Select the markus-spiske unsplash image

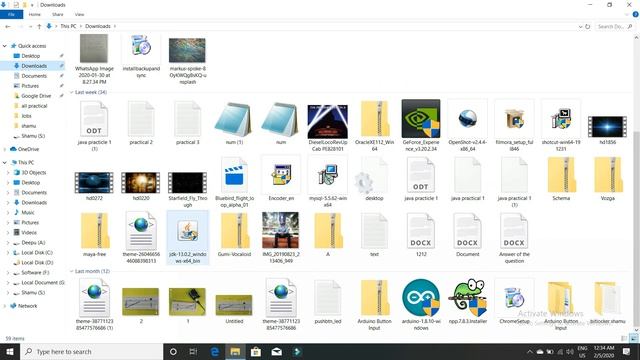[187, 50]
